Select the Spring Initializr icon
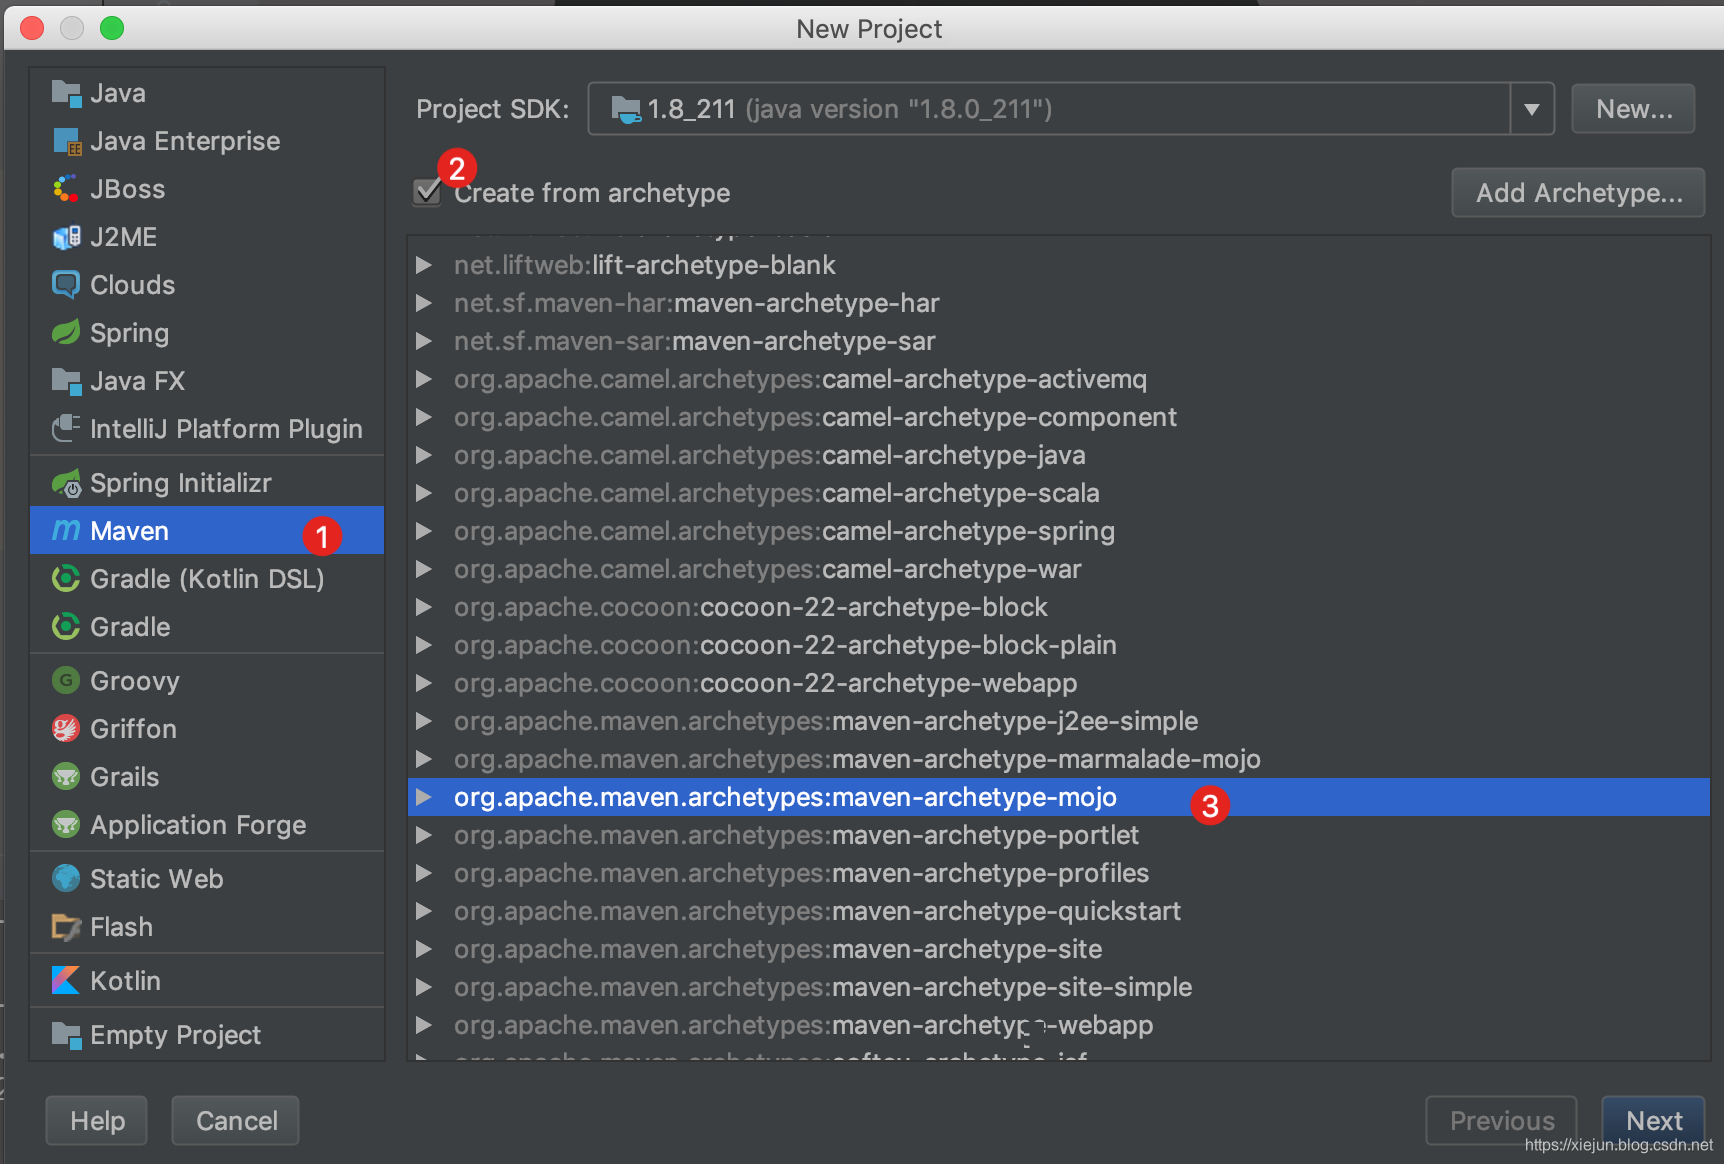This screenshot has height=1164, width=1724. 66,483
